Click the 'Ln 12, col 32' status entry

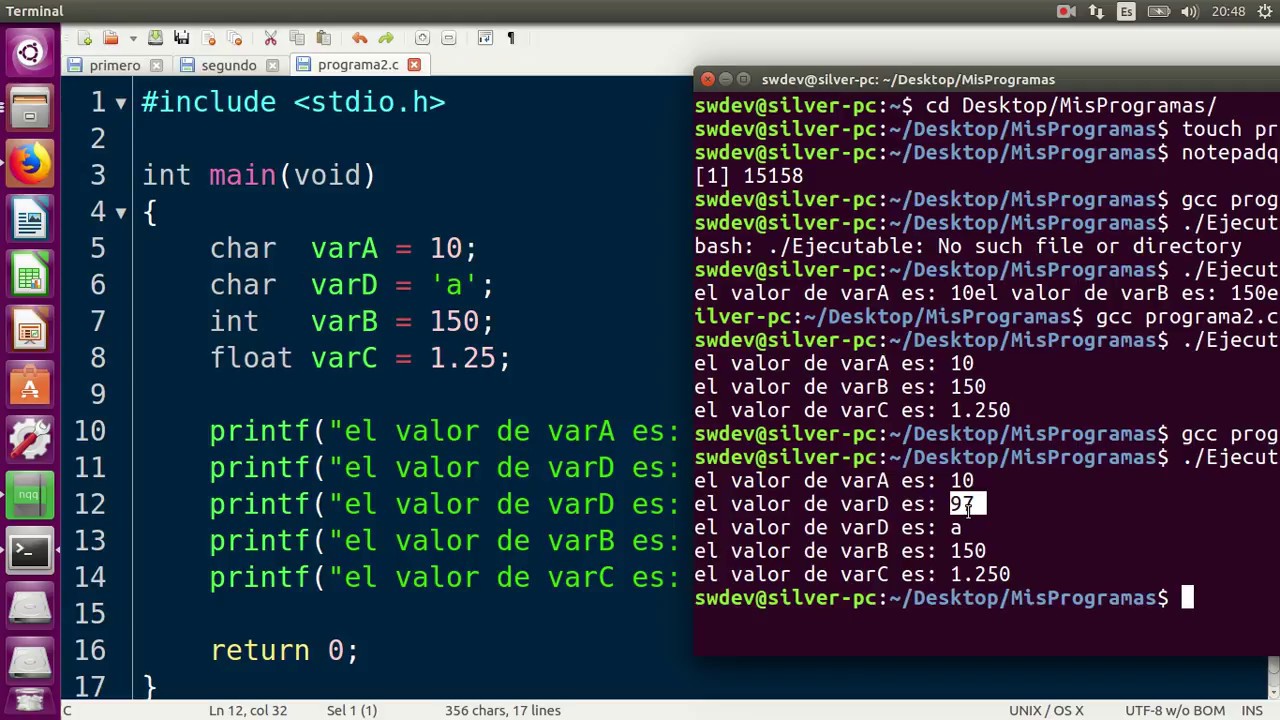[247, 710]
